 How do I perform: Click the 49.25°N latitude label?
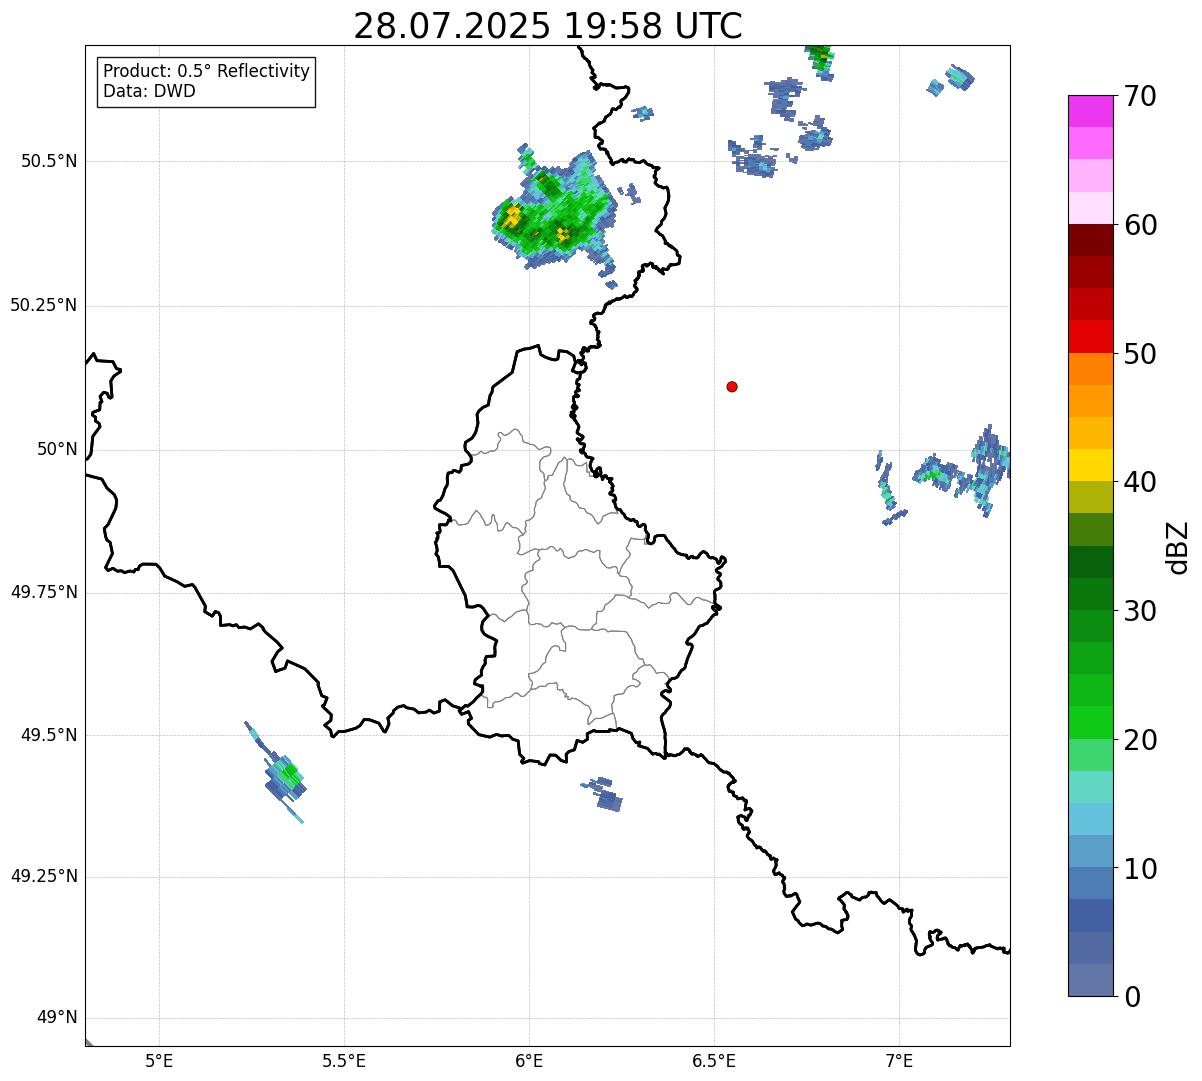coord(43,877)
